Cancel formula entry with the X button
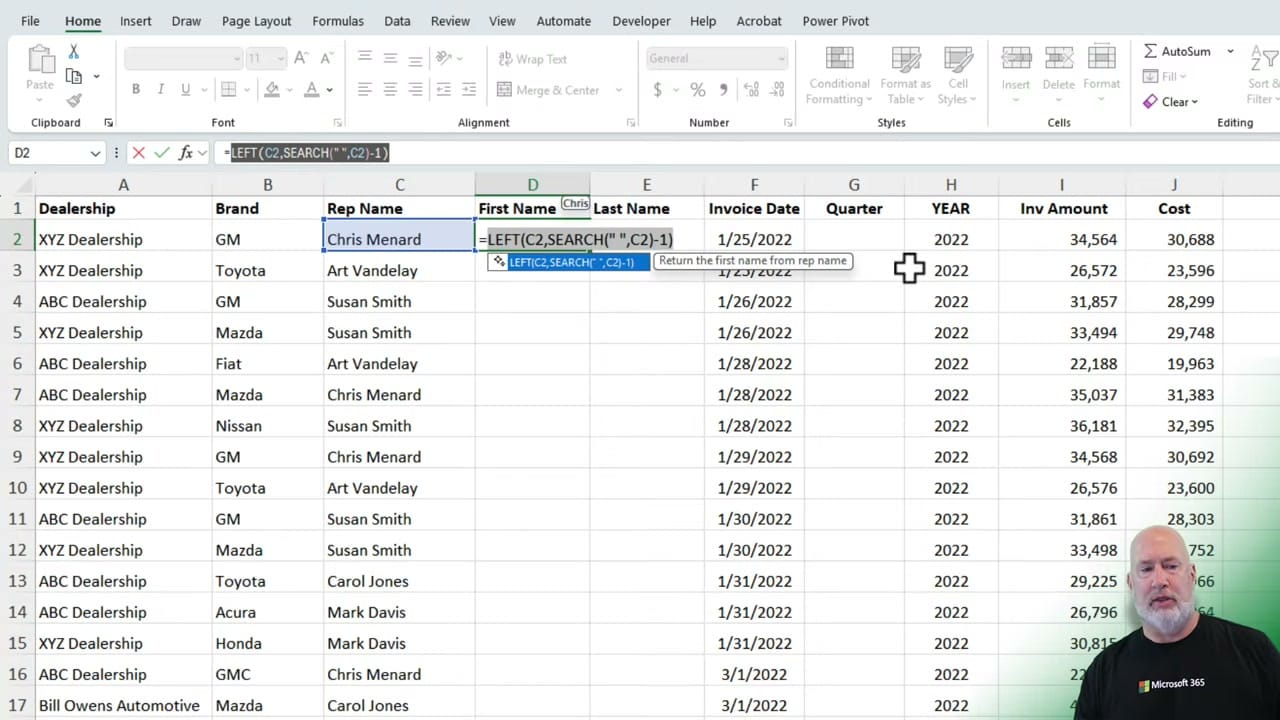 tap(139, 152)
